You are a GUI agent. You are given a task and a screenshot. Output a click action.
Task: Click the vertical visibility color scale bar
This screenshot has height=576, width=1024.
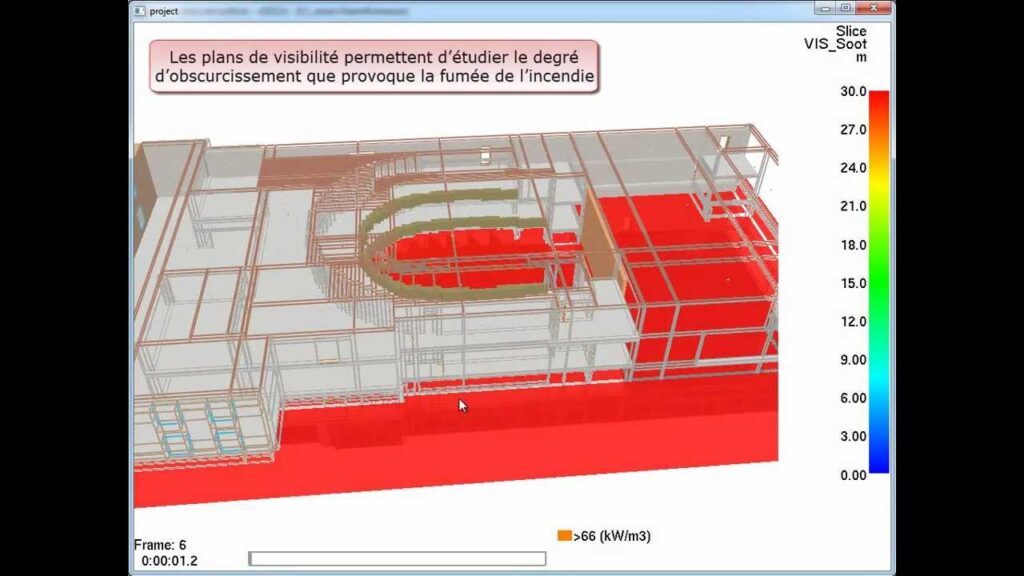[x=879, y=281]
